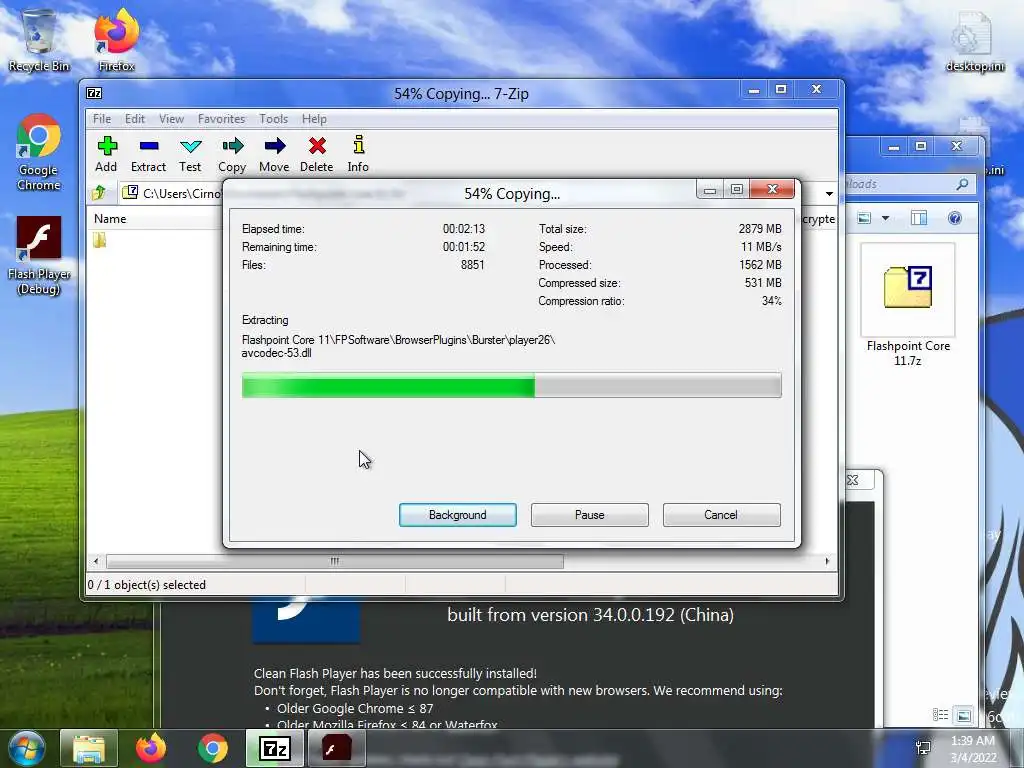1024x768 pixels.
Task: Click the 'avcodec-53.dll' file name text
Action: pos(276,353)
